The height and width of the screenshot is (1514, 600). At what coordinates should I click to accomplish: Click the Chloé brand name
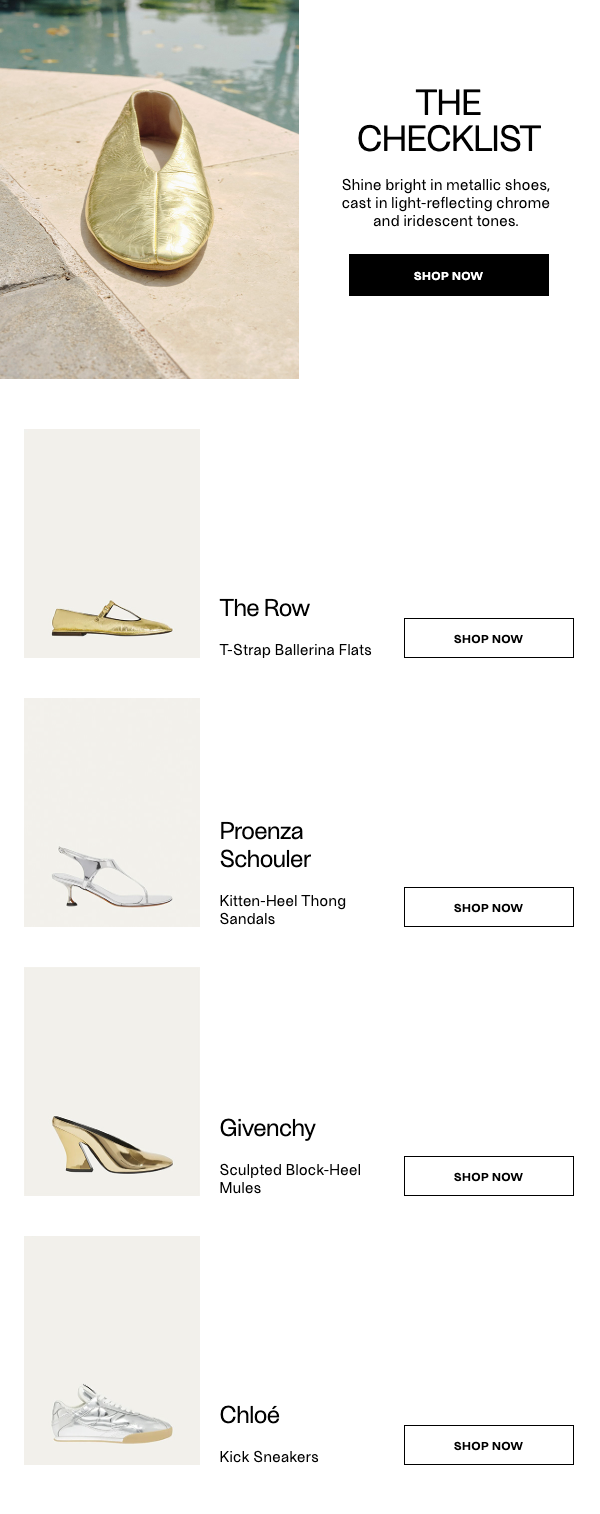point(249,1415)
